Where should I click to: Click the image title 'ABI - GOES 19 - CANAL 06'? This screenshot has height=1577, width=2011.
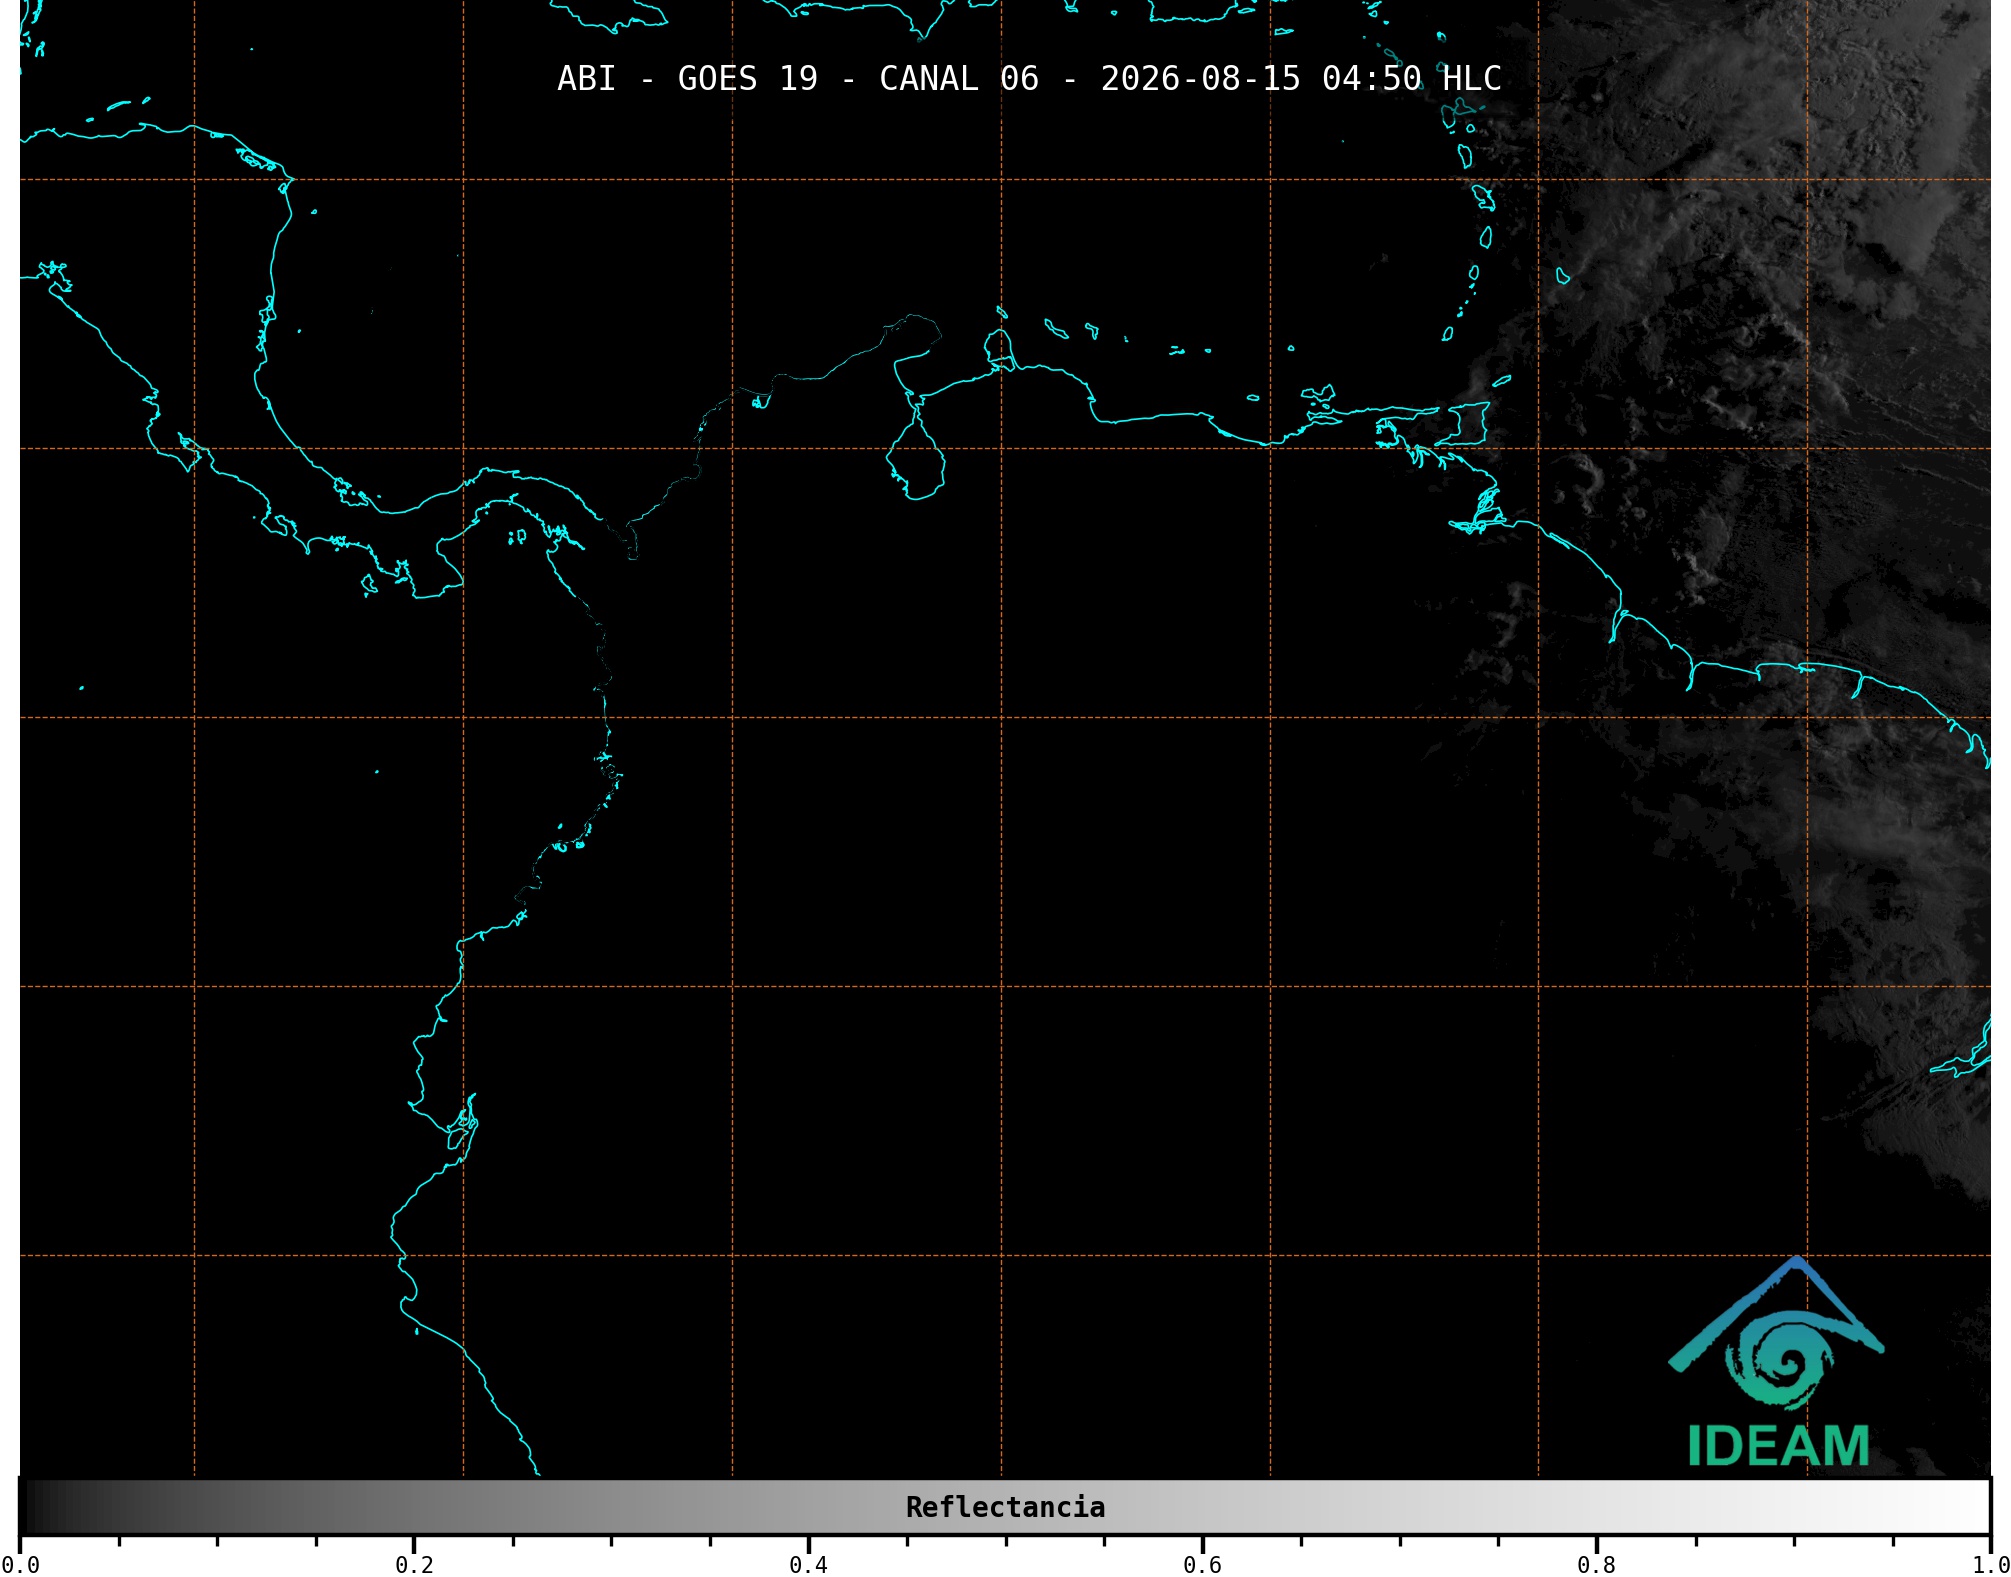(798, 79)
